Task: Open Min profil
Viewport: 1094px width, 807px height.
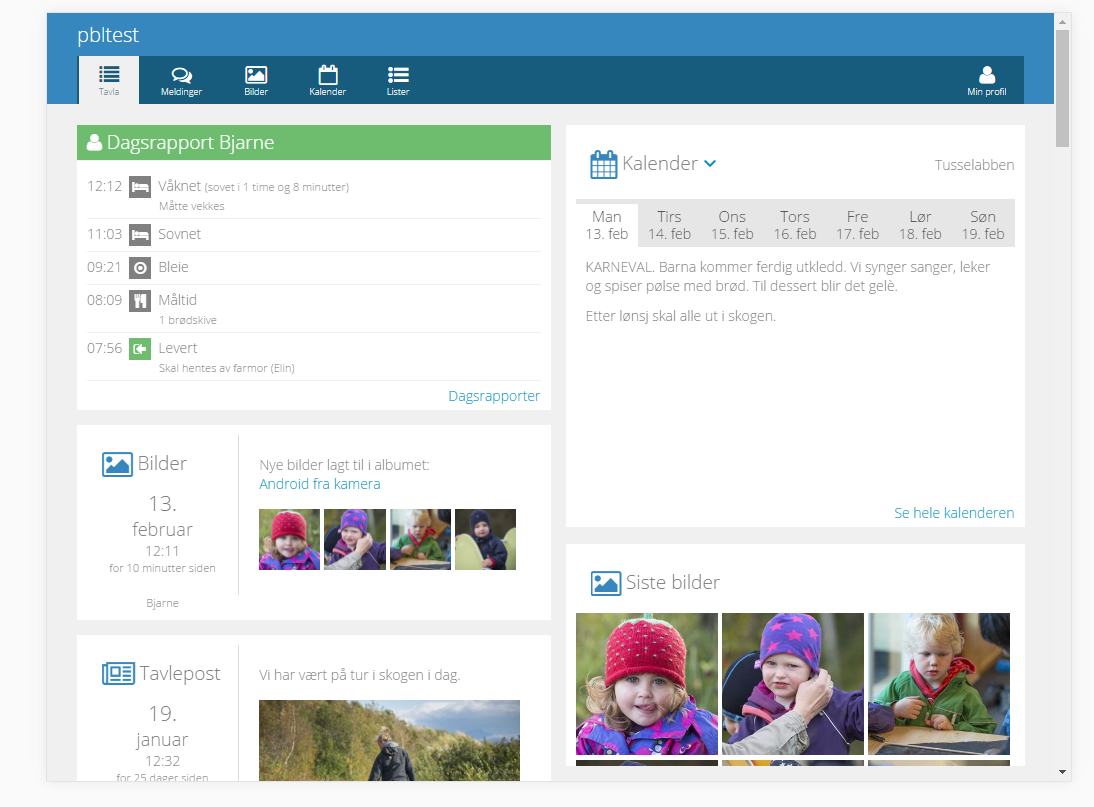Action: tap(987, 80)
